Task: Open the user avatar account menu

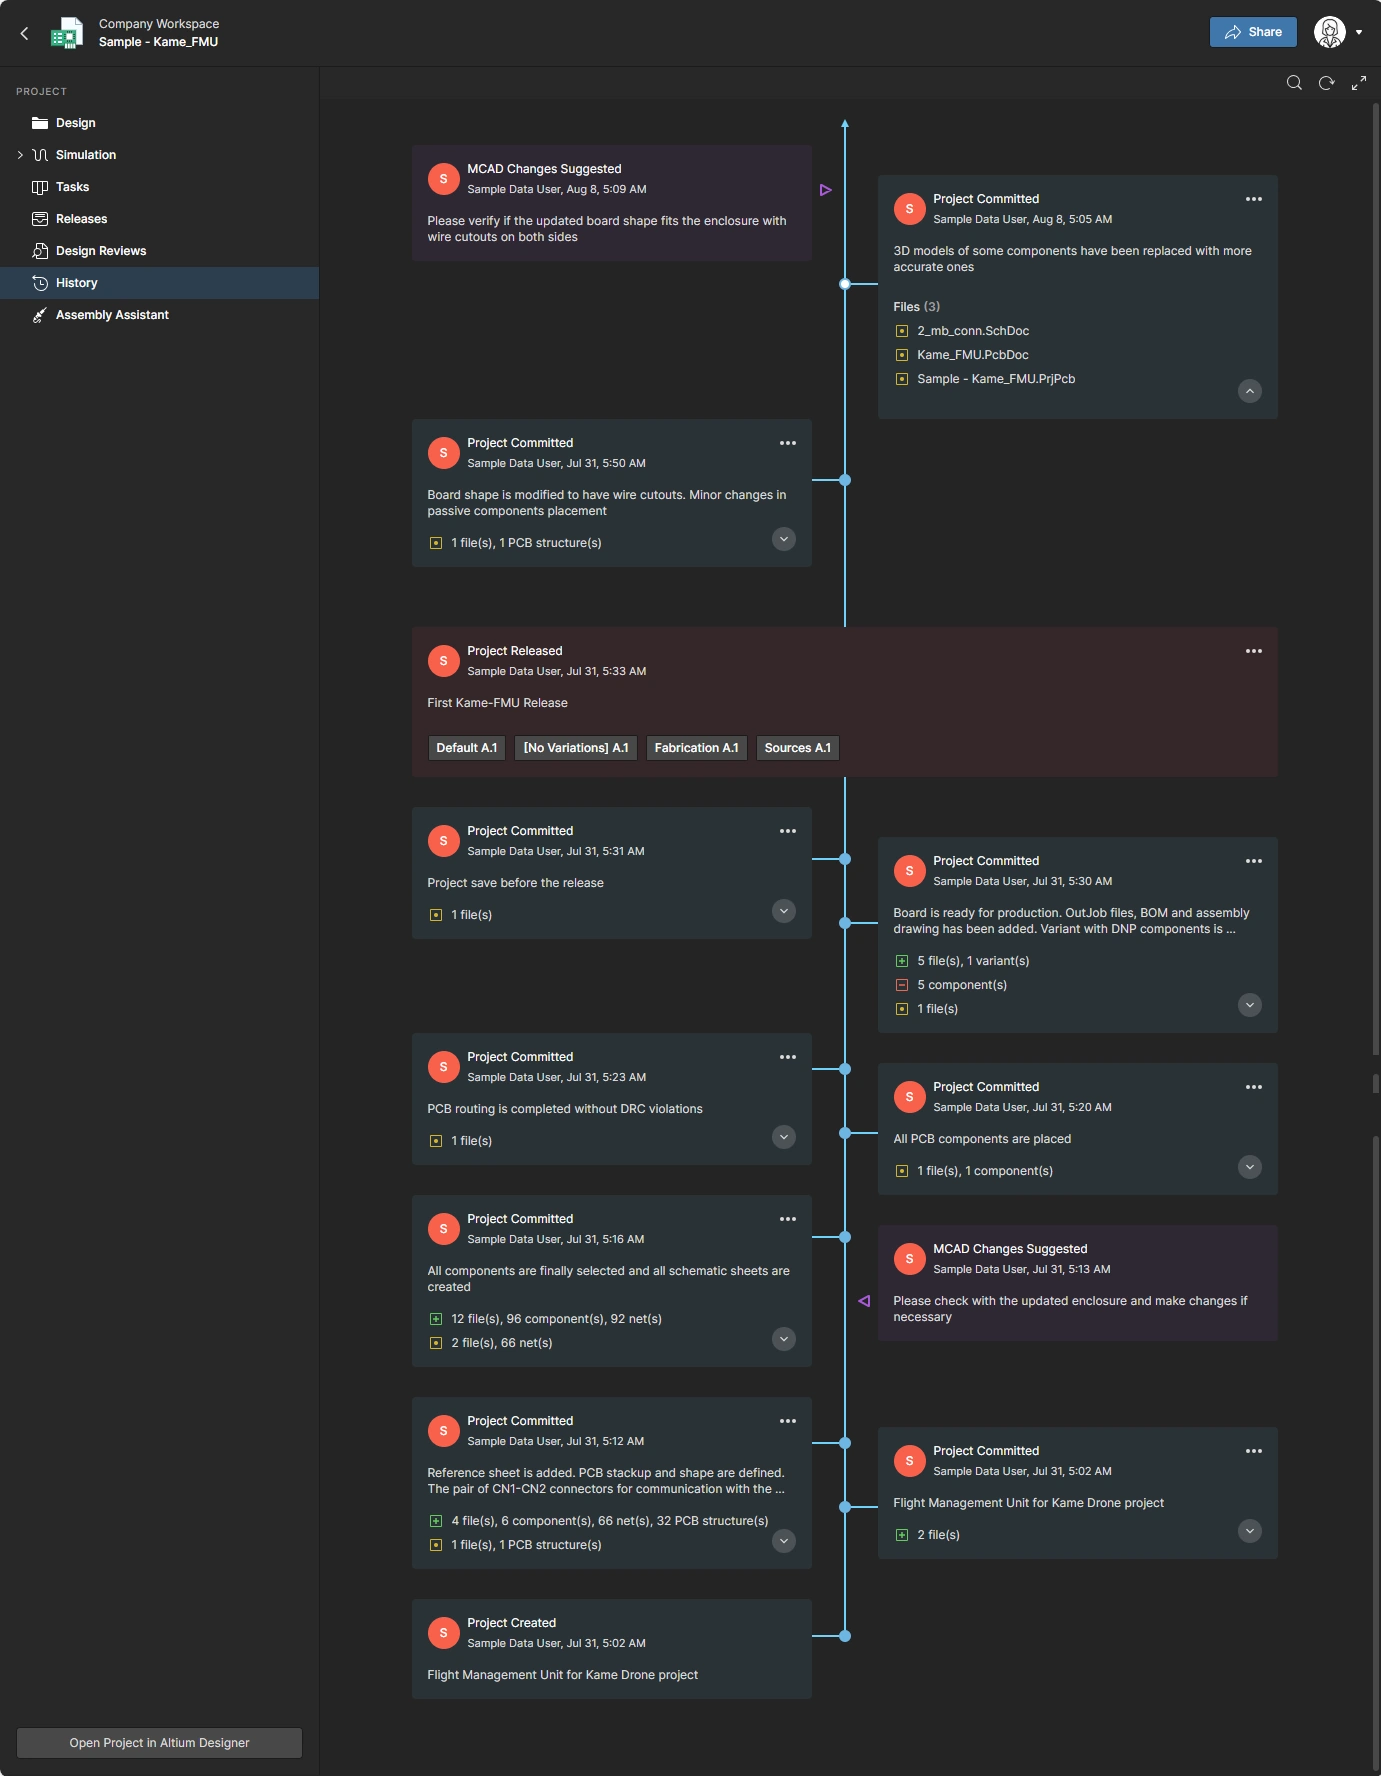Action: pyautogui.click(x=1337, y=32)
